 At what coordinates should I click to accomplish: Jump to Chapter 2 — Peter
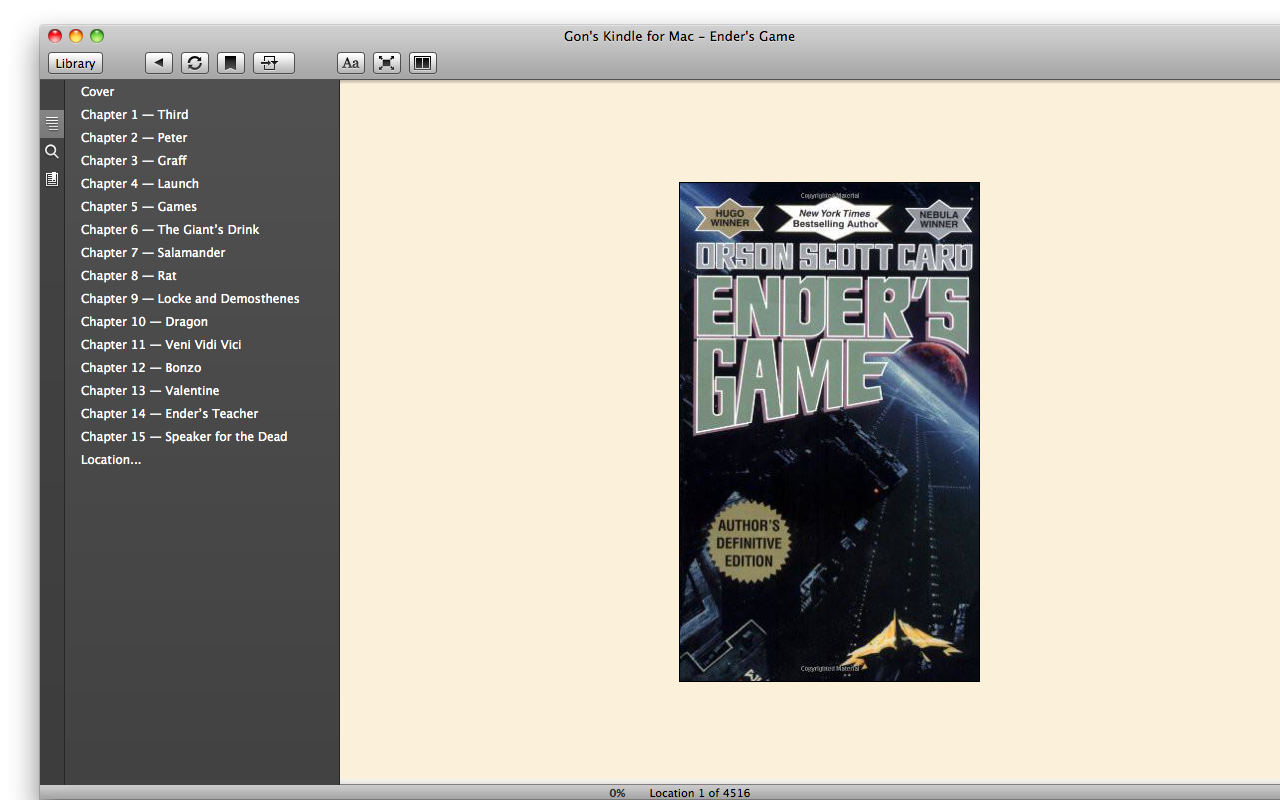pyautogui.click(x=134, y=138)
